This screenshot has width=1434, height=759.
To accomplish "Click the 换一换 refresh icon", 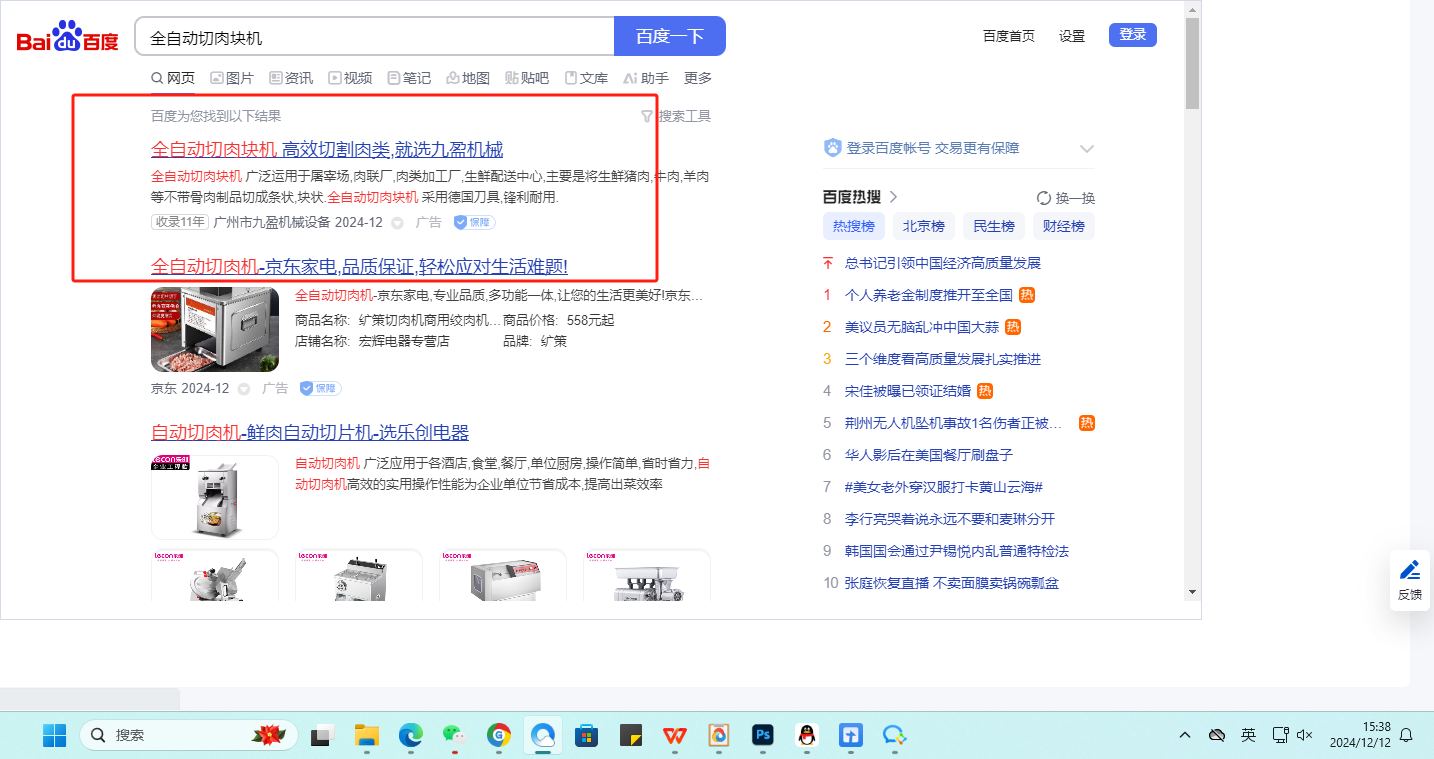I will 1044,198.
